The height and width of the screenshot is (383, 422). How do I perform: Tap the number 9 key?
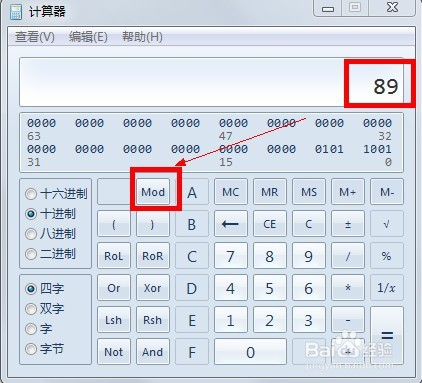[309, 256]
